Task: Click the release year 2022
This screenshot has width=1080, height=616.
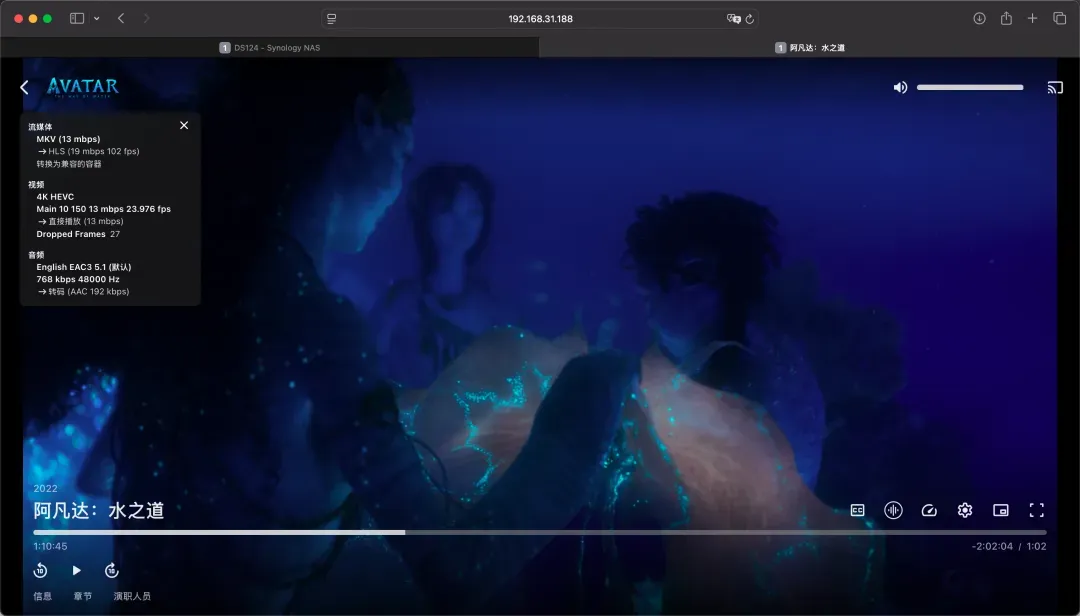Action: click(x=45, y=489)
